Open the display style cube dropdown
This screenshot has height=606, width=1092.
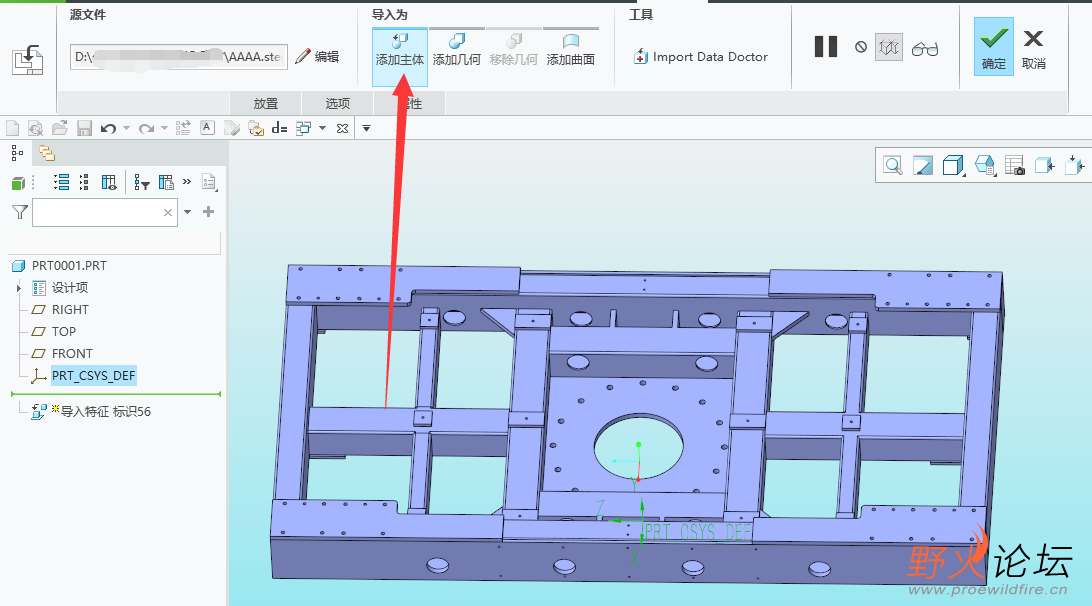tap(953, 166)
